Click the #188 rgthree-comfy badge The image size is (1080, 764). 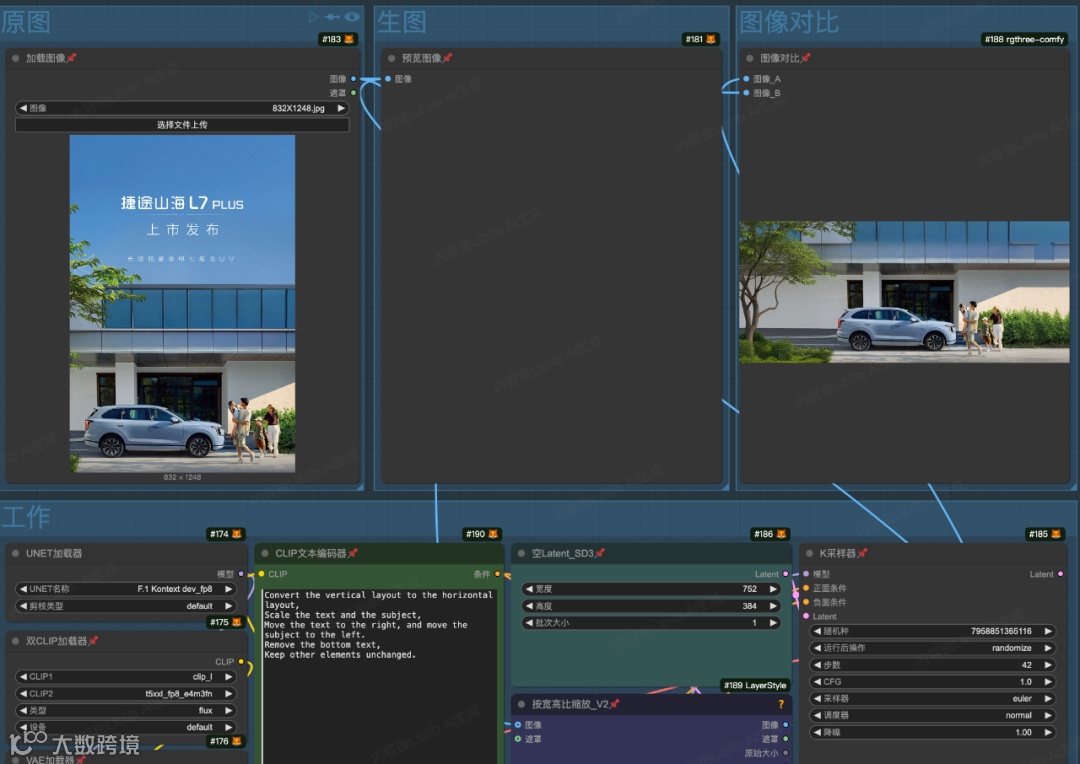click(x=1024, y=39)
